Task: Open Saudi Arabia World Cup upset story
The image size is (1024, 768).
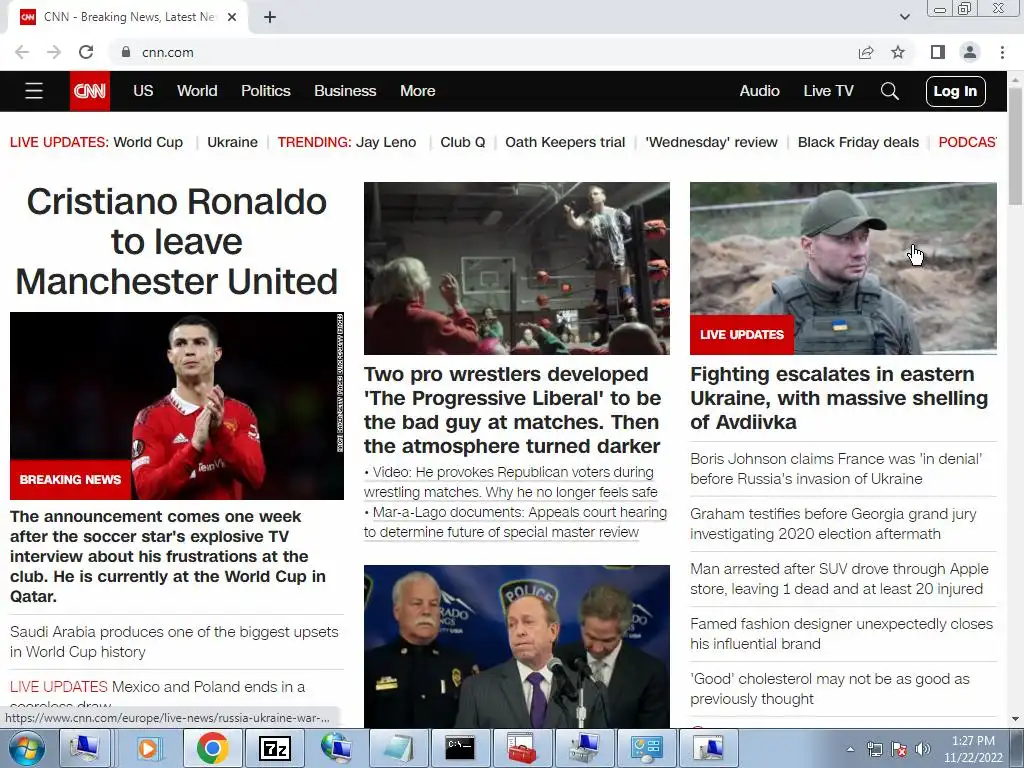Action: pyautogui.click(x=174, y=641)
